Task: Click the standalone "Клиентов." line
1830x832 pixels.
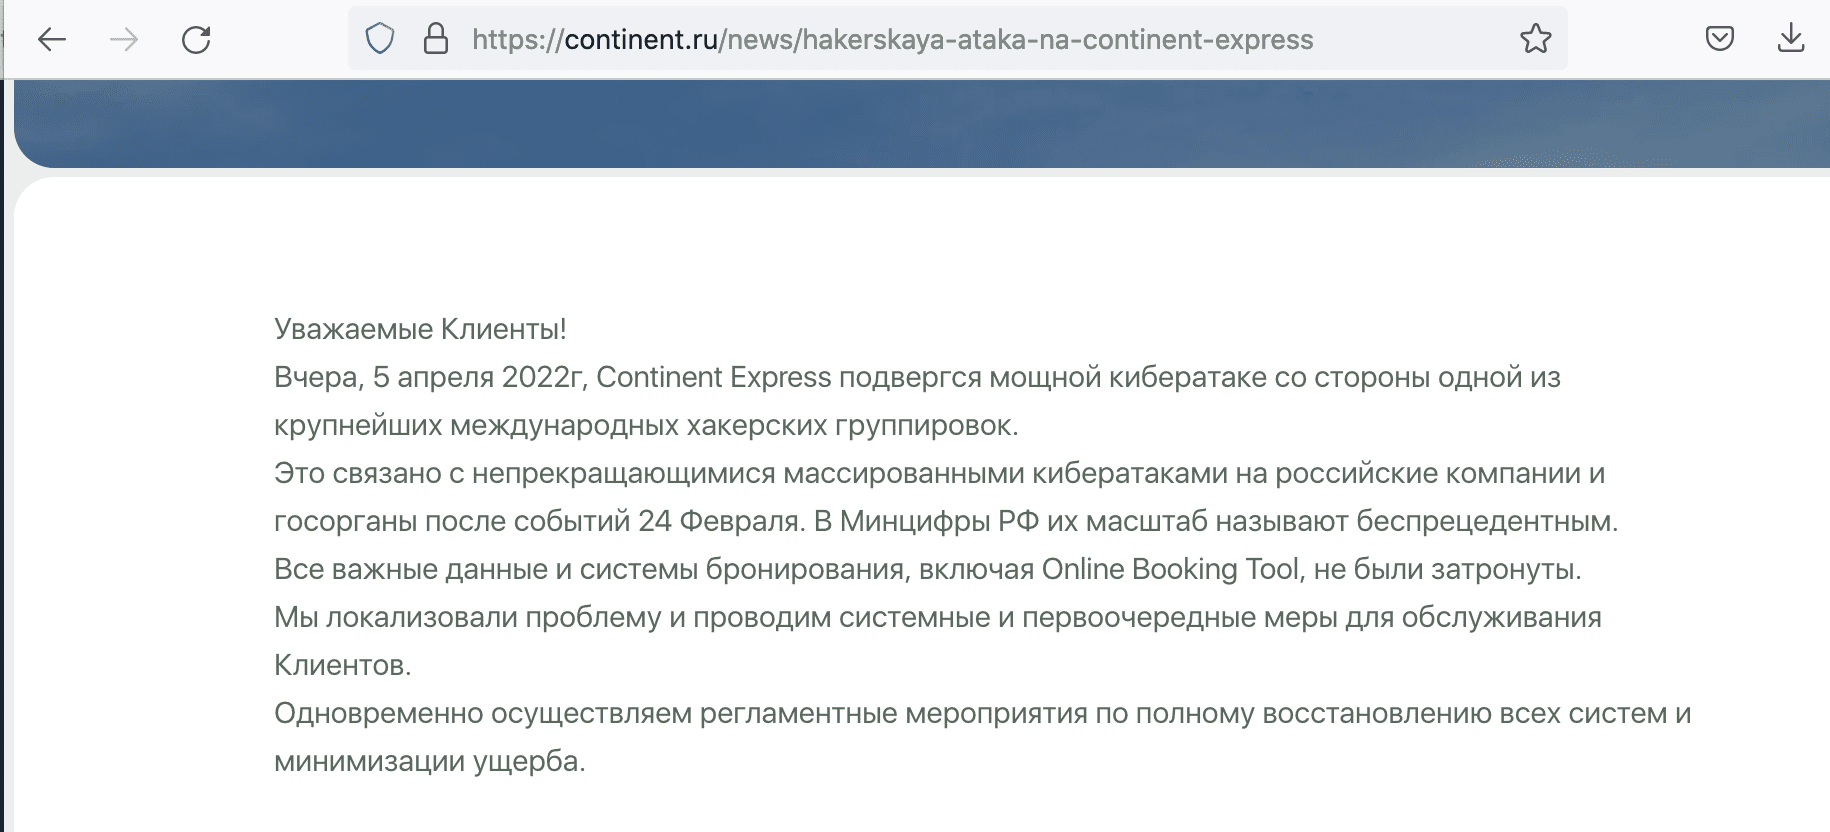Action: tap(343, 665)
